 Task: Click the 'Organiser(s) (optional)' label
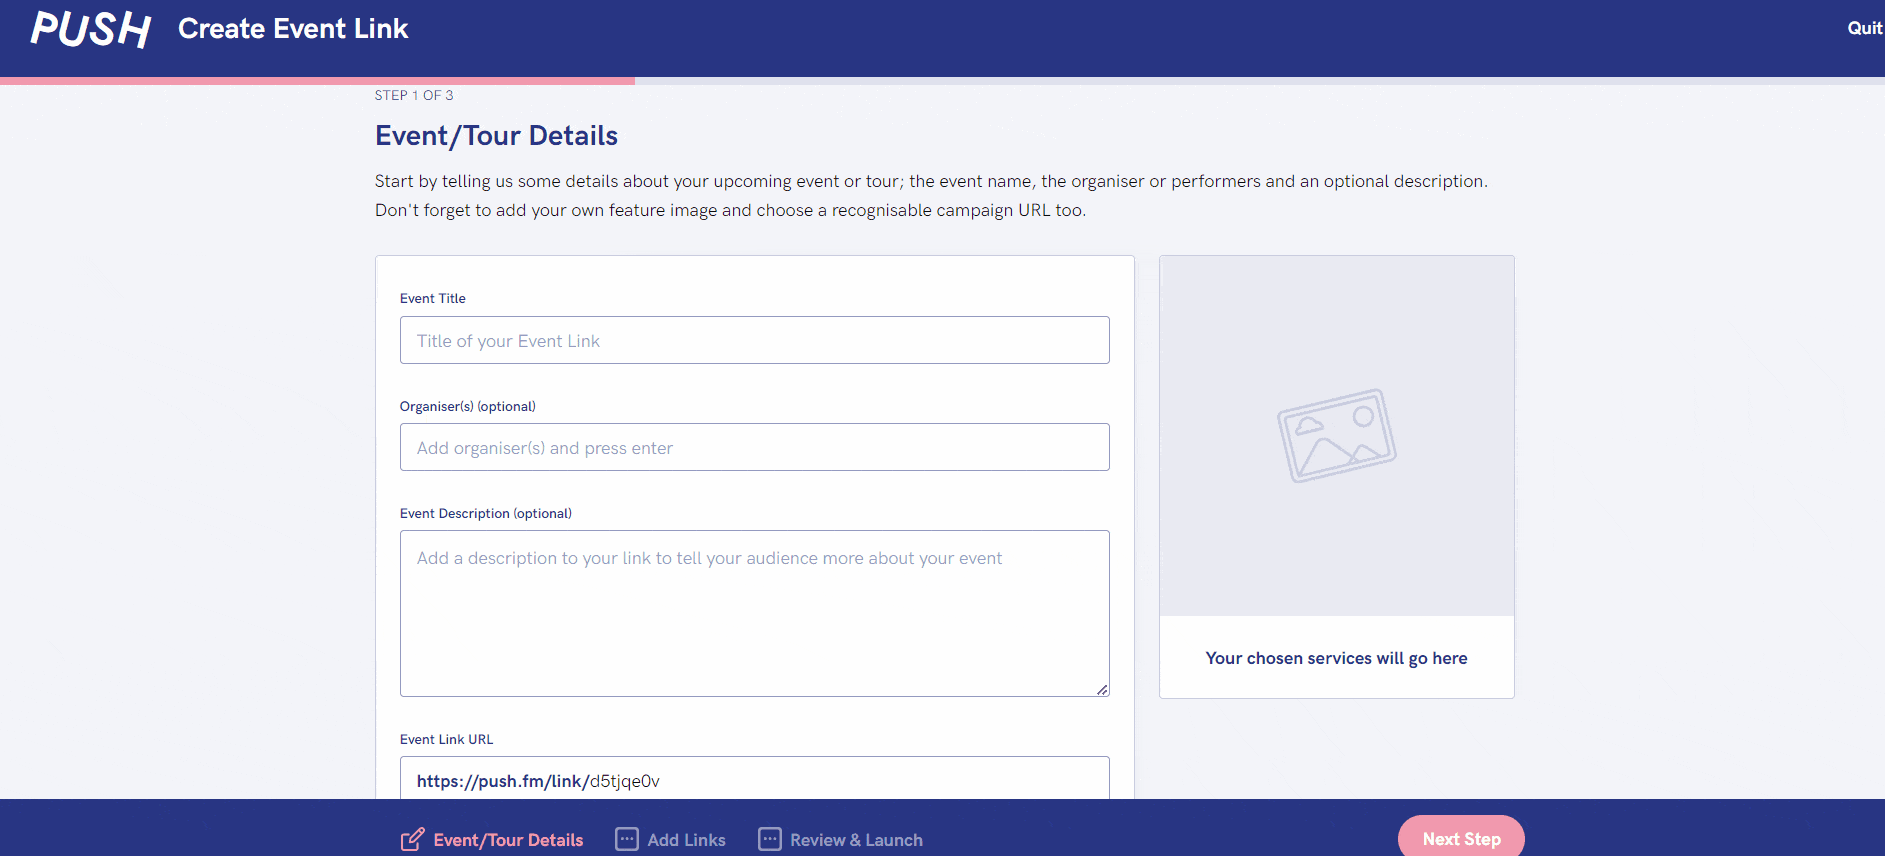468,406
